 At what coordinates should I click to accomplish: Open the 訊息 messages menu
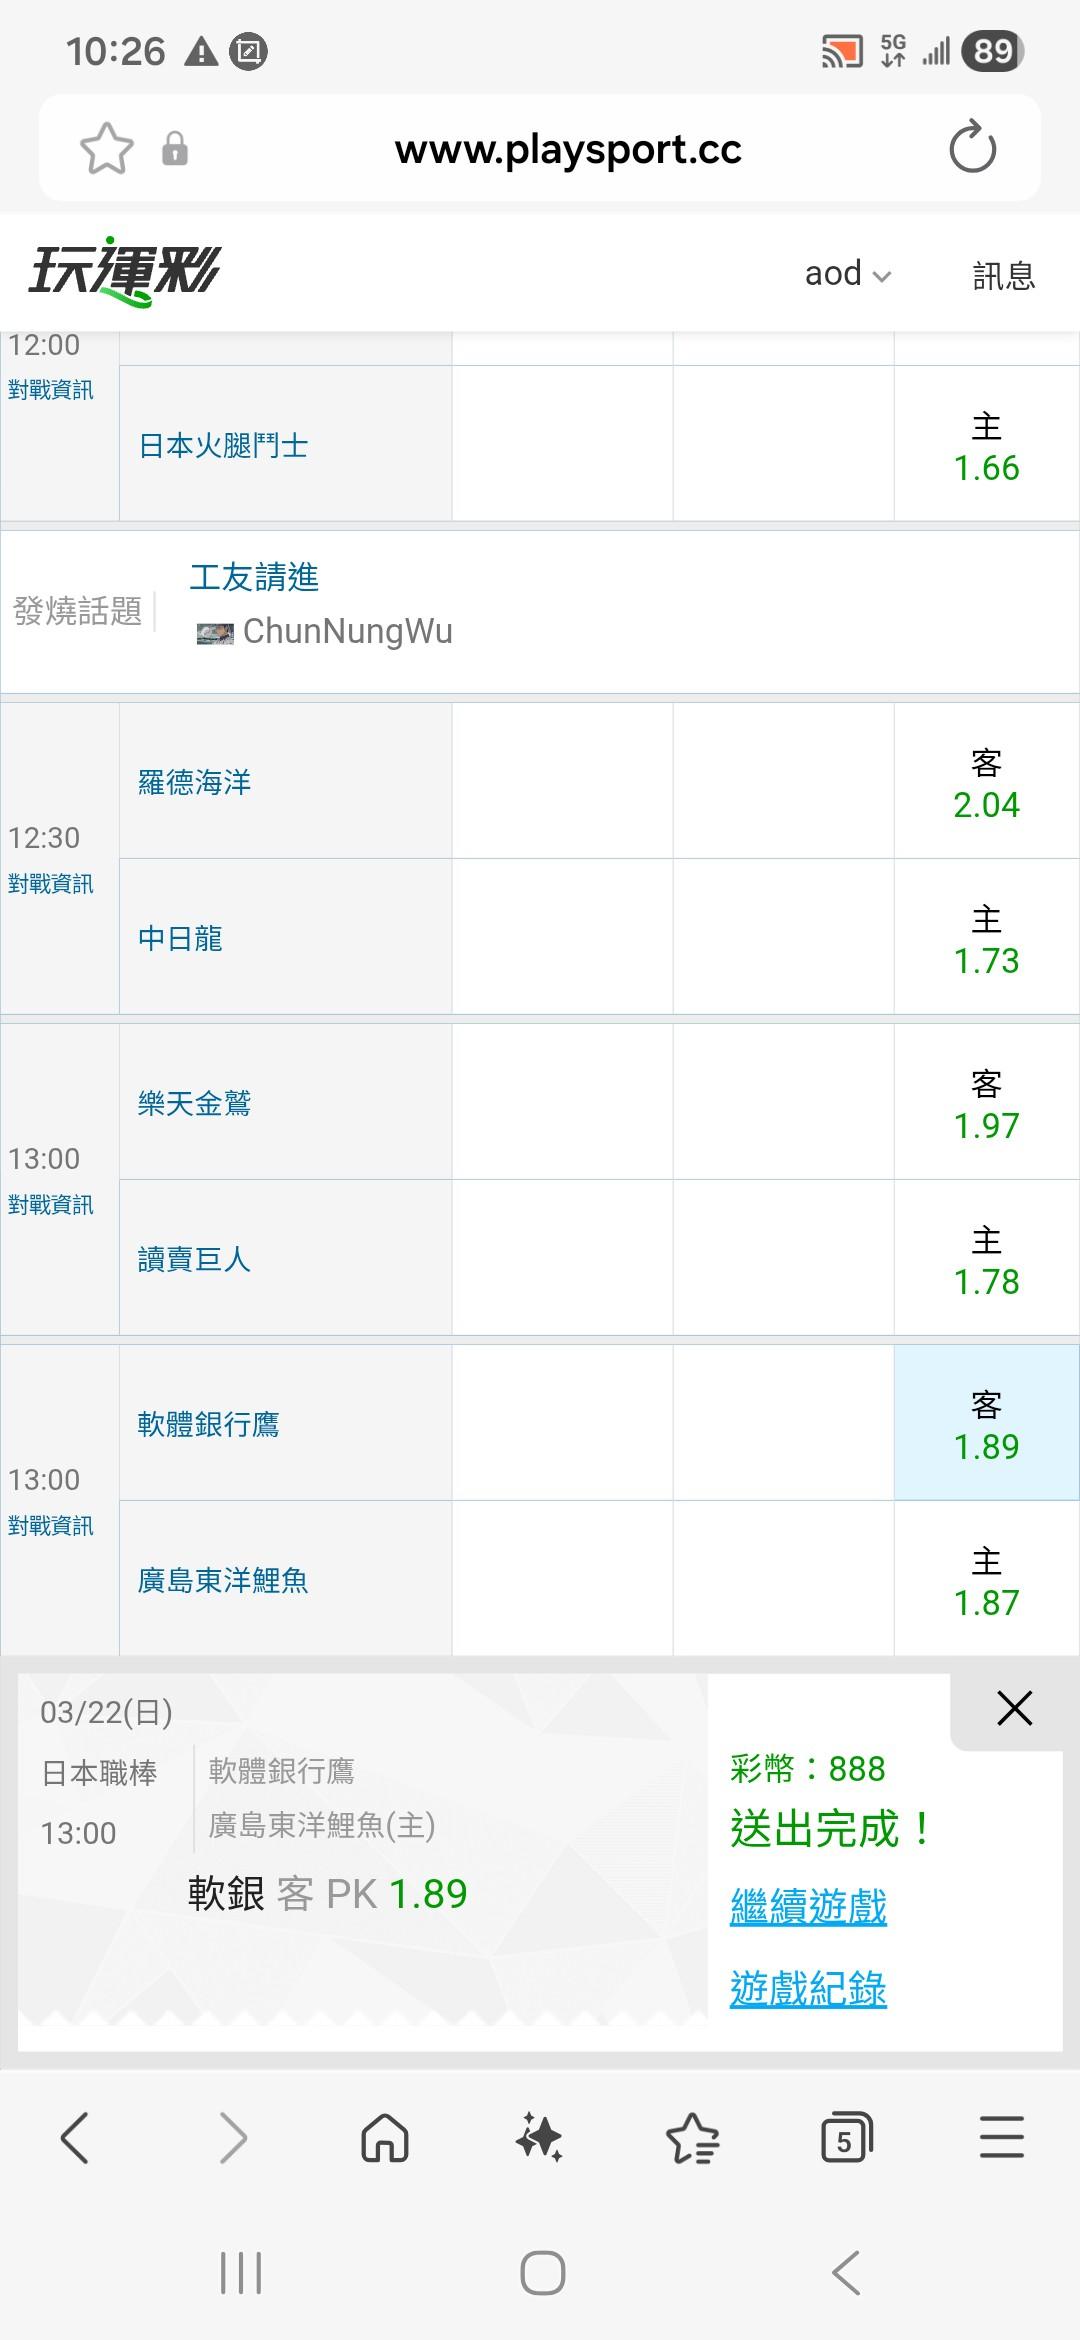[1003, 275]
